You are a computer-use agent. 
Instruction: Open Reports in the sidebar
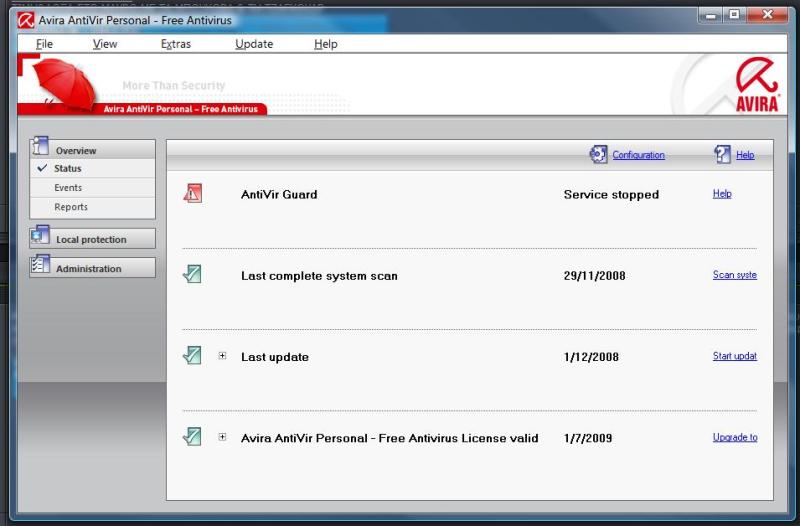tap(71, 207)
